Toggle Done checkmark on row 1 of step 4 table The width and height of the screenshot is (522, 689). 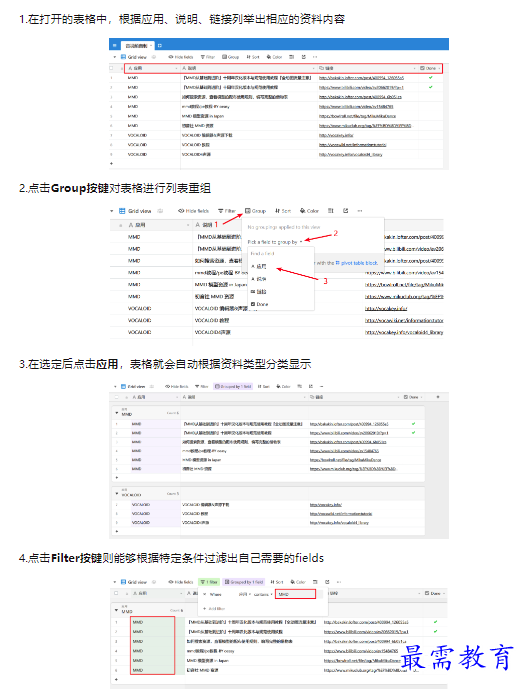click(x=435, y=622)
